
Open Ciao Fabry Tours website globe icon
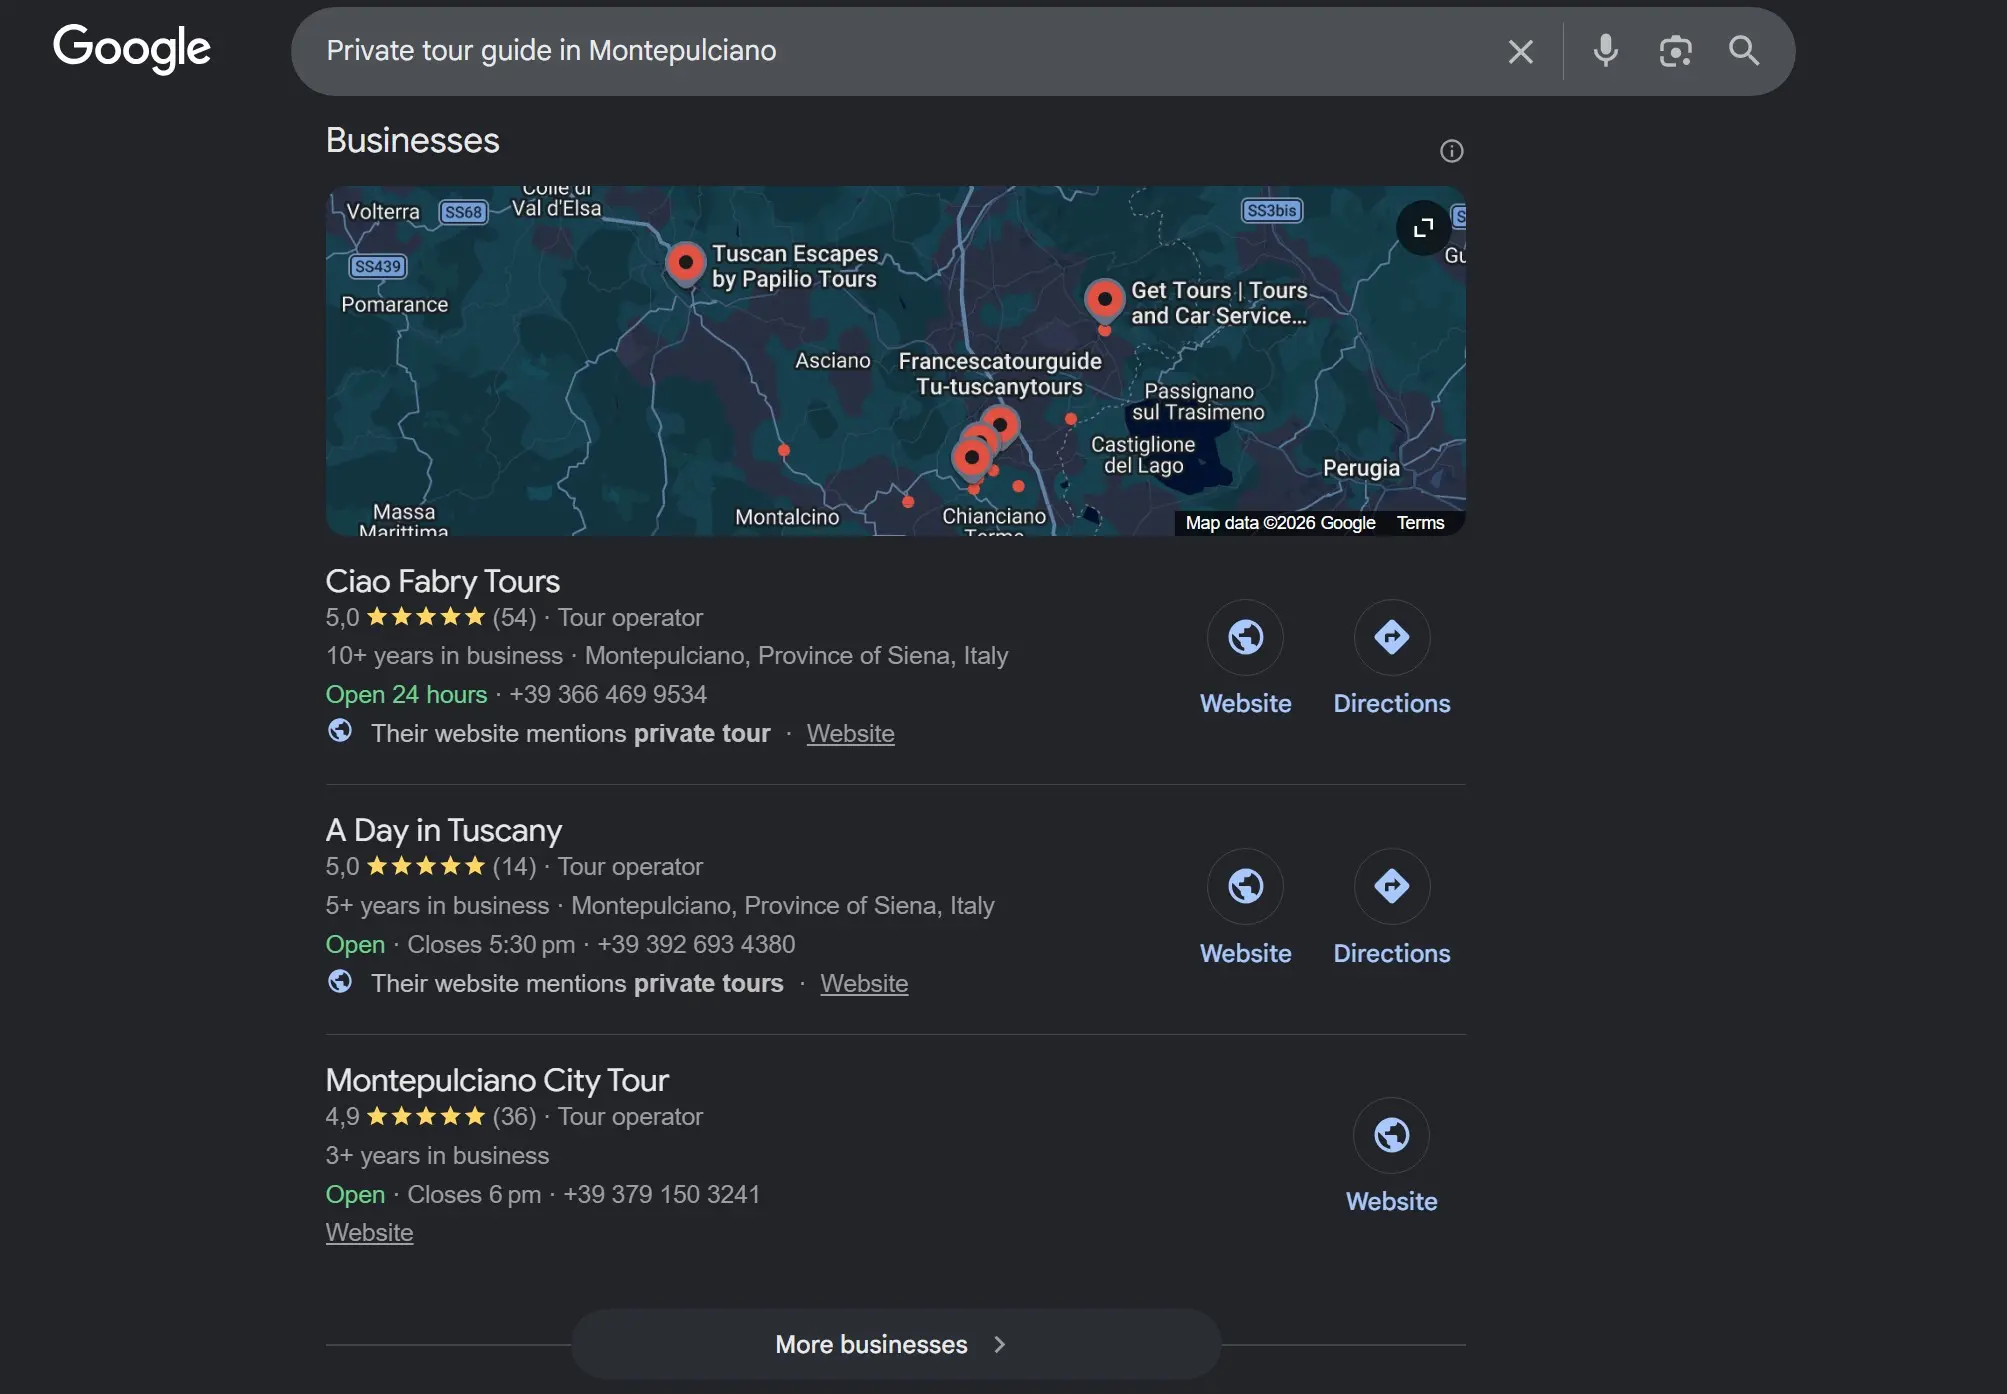1245,637
